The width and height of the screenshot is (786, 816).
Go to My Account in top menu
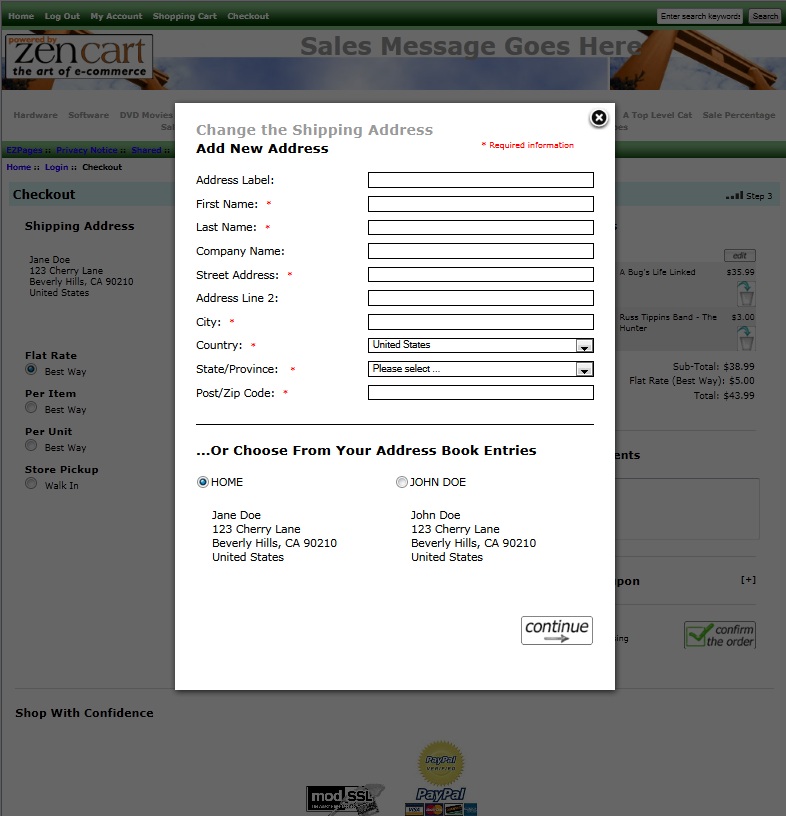pos(116,16)
